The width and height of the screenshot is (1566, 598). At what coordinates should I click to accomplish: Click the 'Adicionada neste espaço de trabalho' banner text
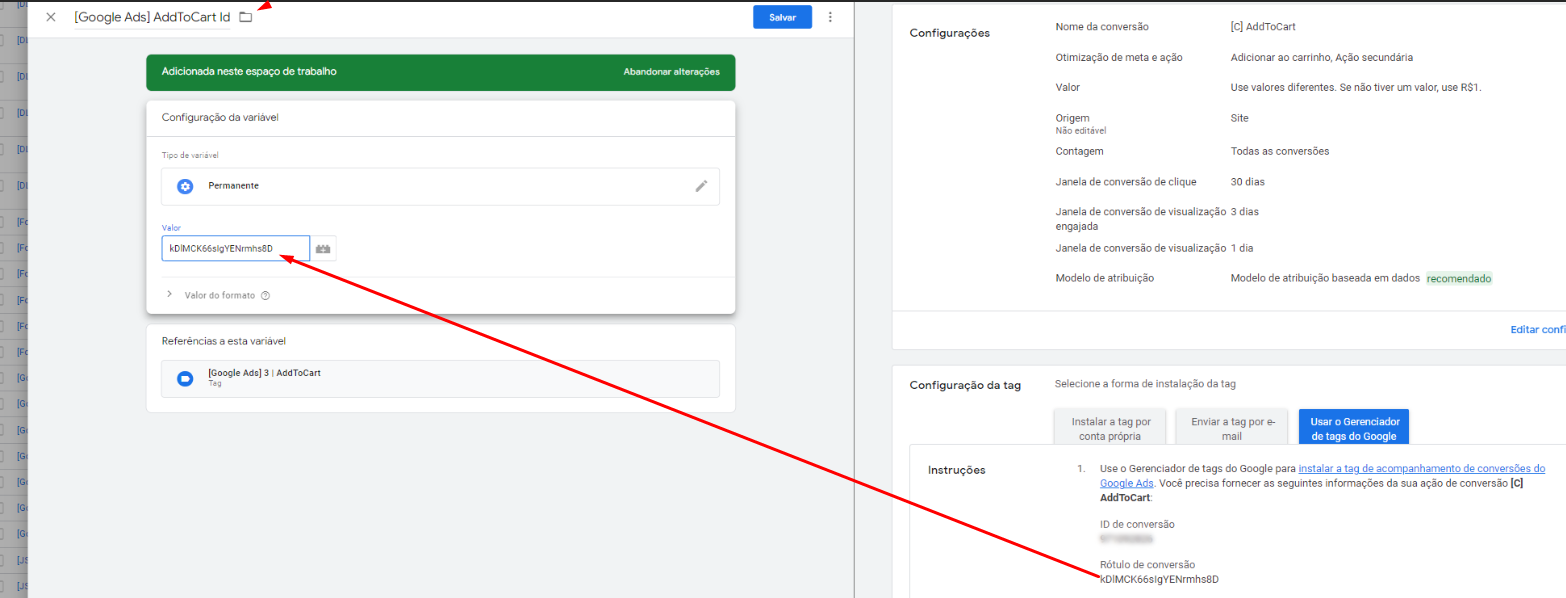click(249, 72)
